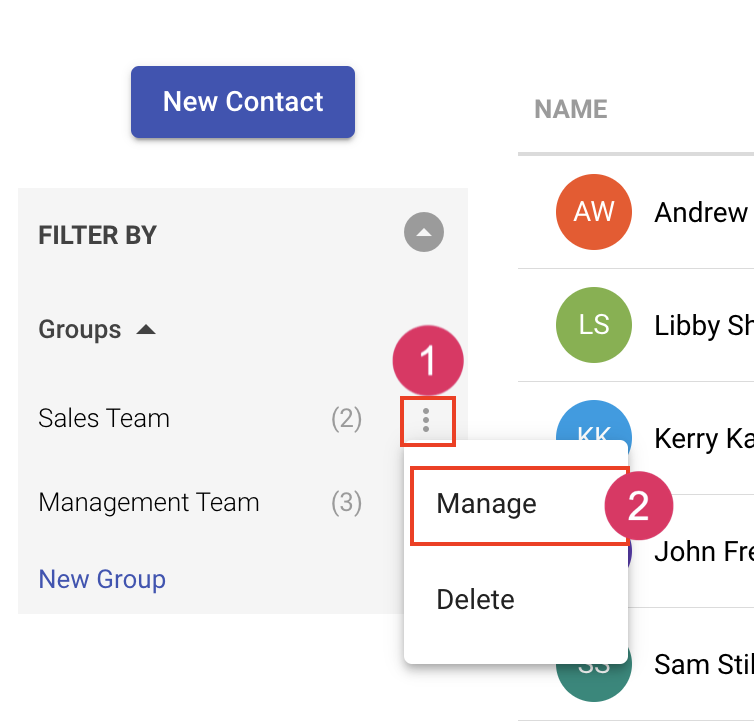Create a New Group link

point(102,579)
